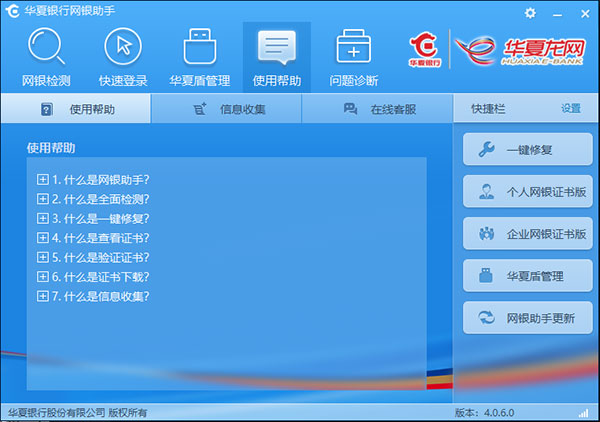This screenshot has height=422, width=600.
Task: Open the 华夏盾管理 USB shield icon
Action: pyautogui.click(x=200, y=46)
